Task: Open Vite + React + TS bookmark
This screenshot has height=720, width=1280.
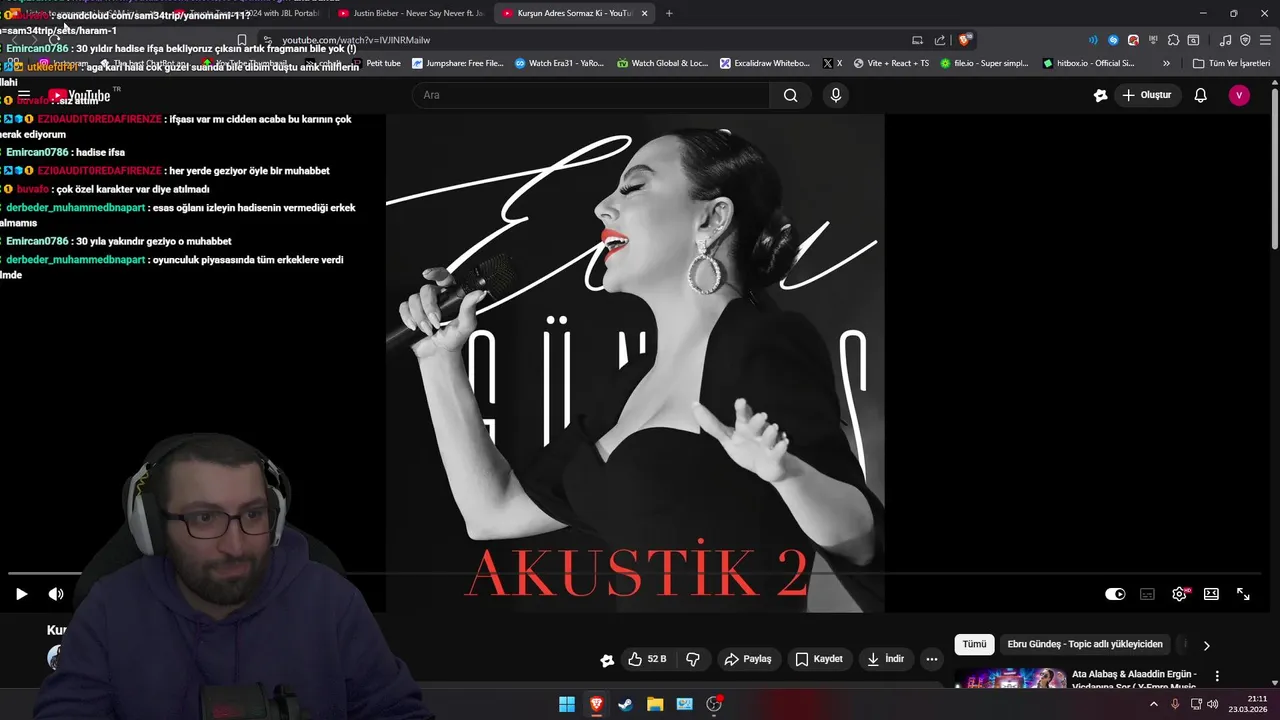Action: click(x=890, y=63)
